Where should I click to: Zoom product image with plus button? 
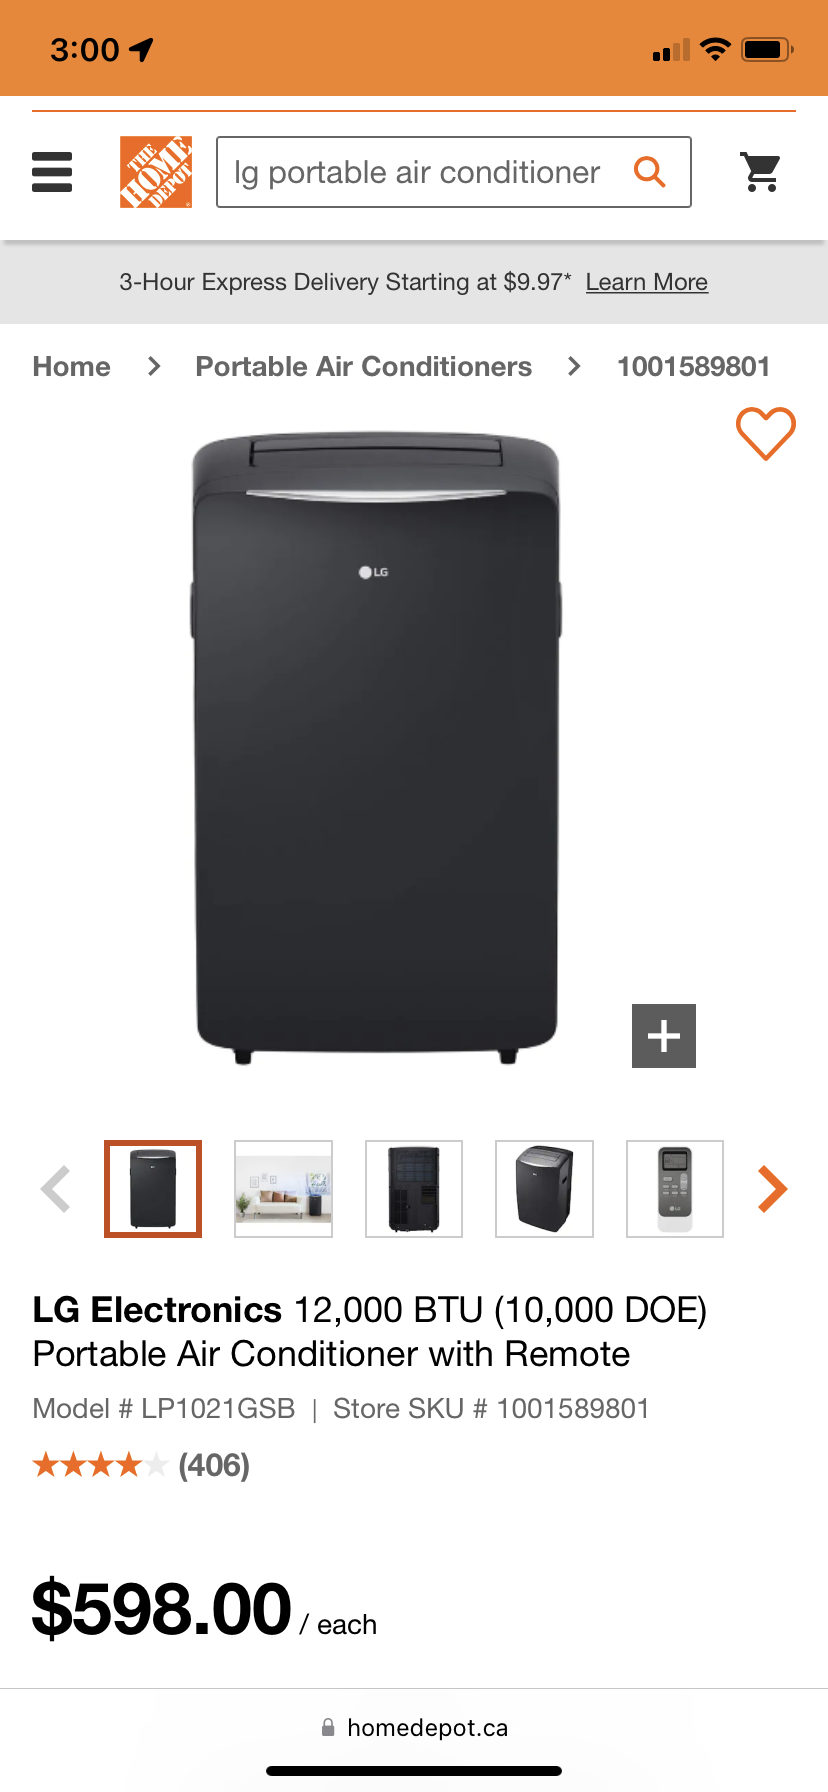[x=664, y=1036]
